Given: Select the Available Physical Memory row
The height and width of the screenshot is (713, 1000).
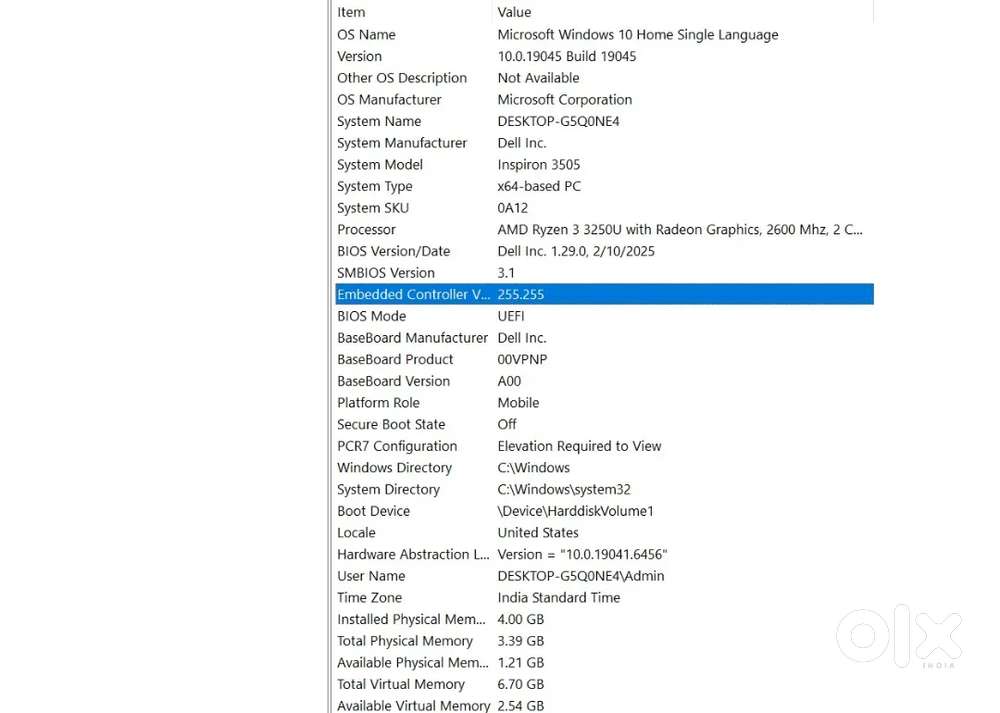Looking at the screenshot, I should pyautogui.click(x=605, y=663).
